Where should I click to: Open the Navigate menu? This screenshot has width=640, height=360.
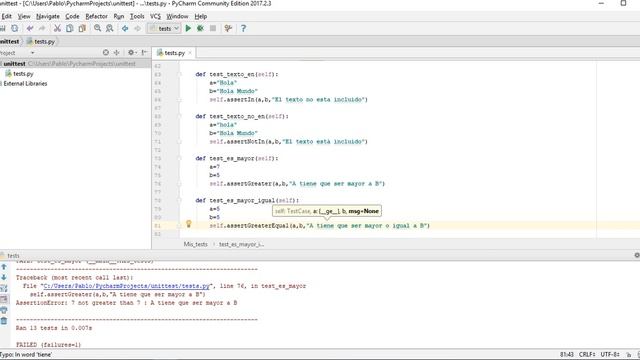coord(48,16)
